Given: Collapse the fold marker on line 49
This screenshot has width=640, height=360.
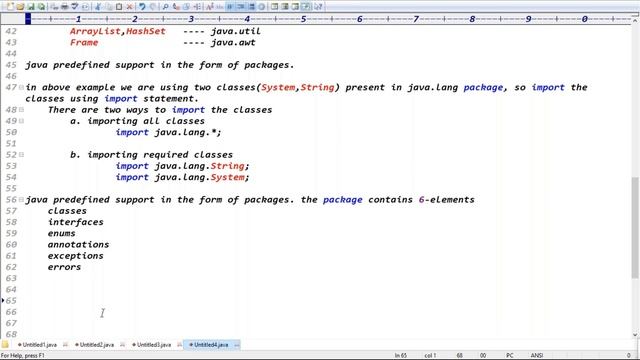Looking at the screenshot, I should 21,121.
